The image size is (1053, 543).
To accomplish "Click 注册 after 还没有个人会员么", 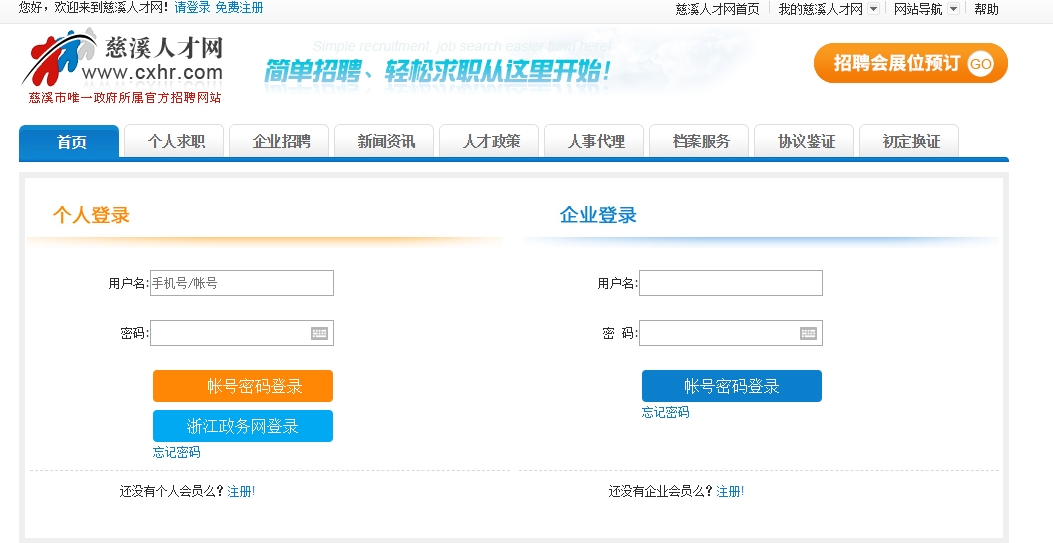I will (x=241, y=491).
